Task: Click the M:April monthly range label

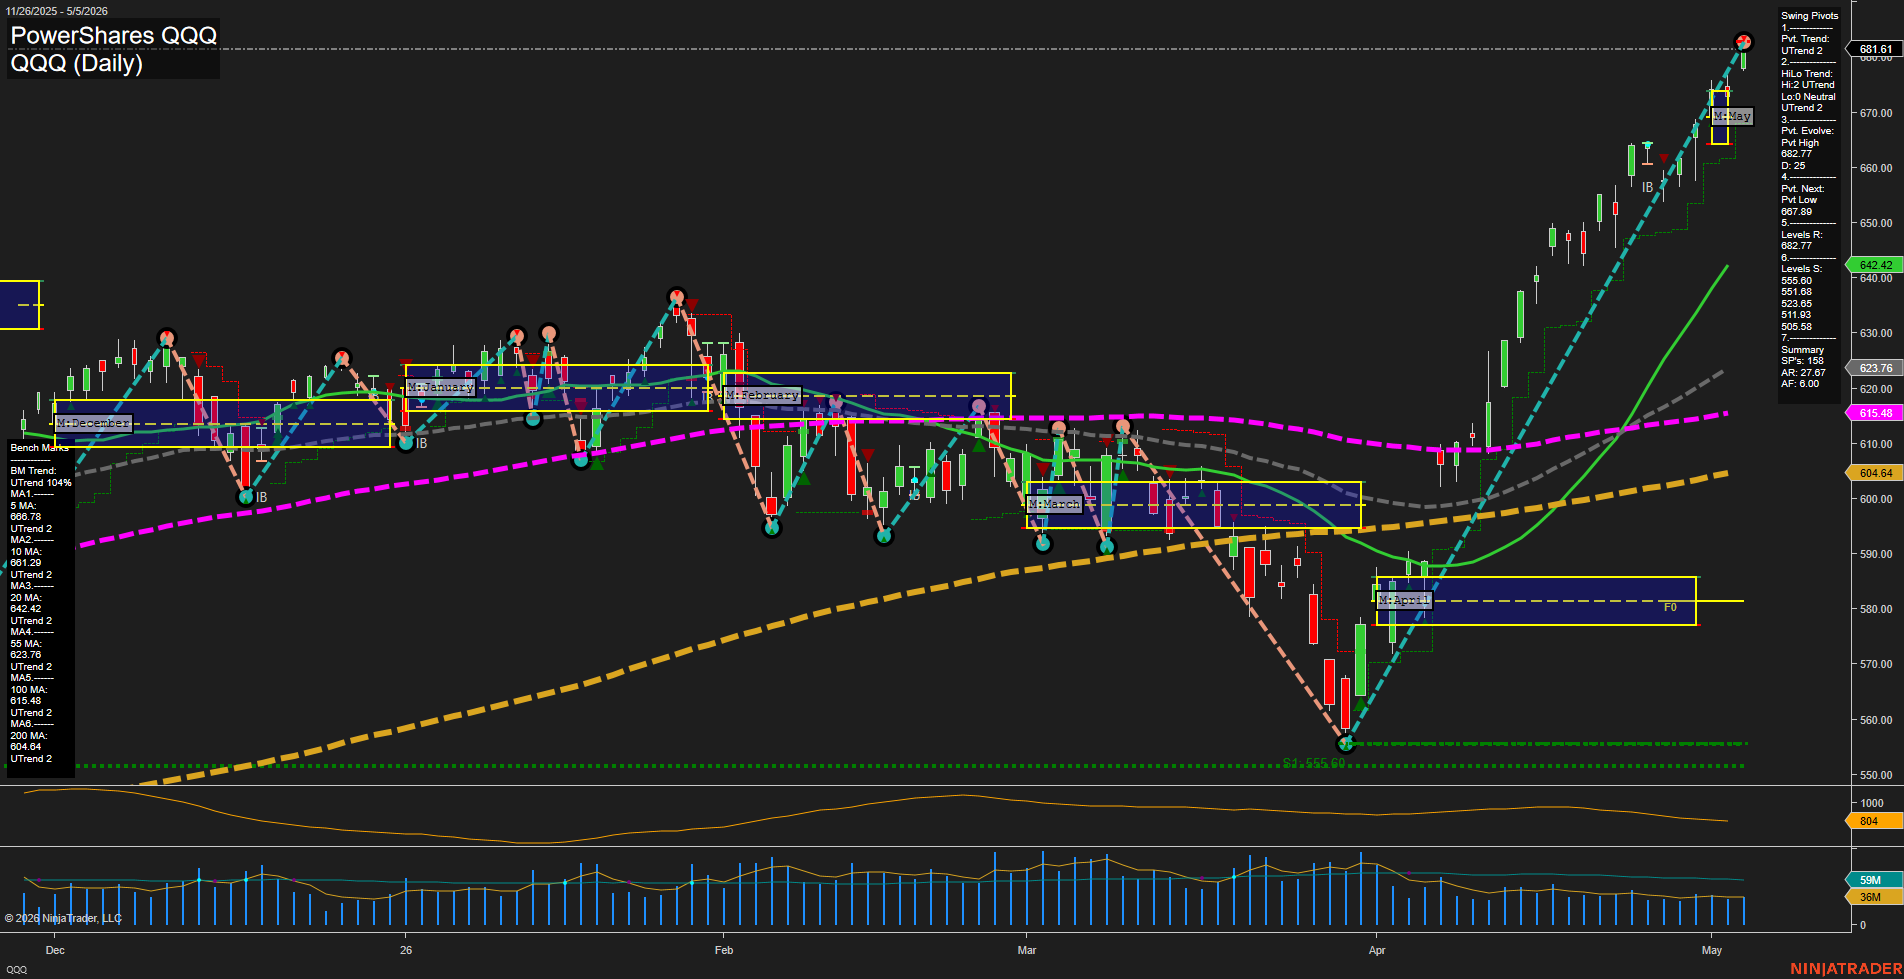Action: click(x=1404, y=600)
